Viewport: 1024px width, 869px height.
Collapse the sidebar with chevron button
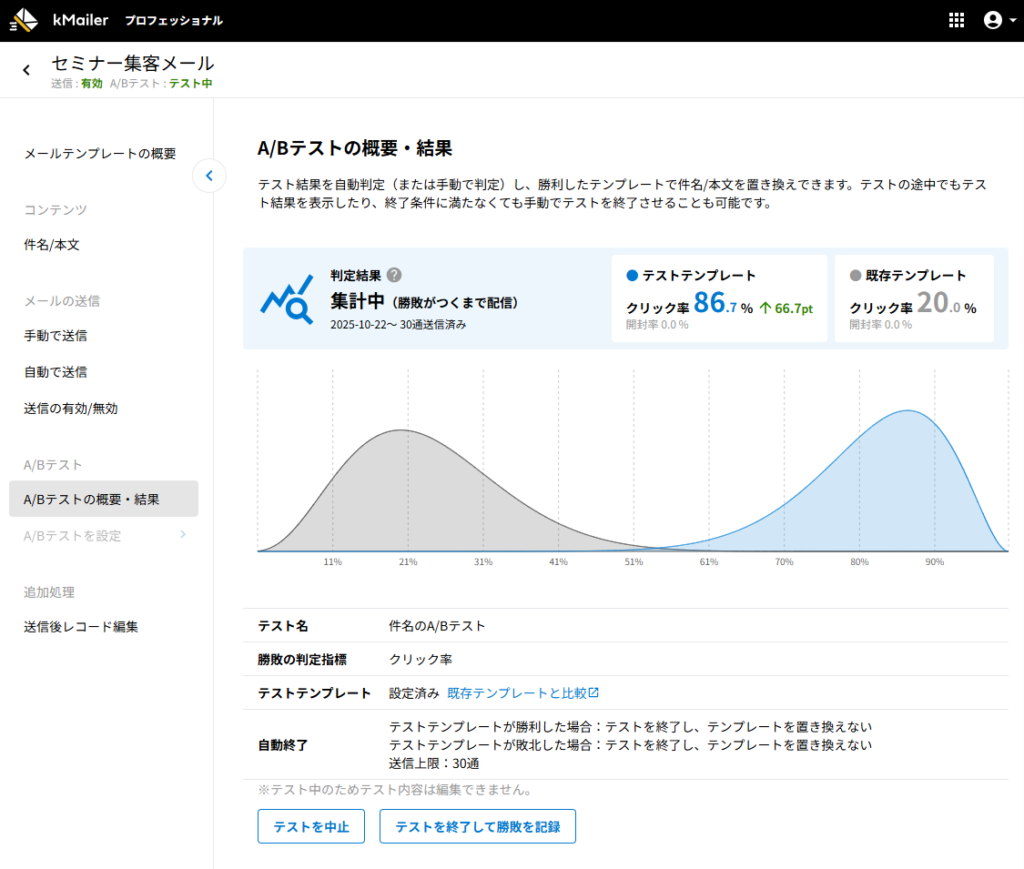click(209, 176)
